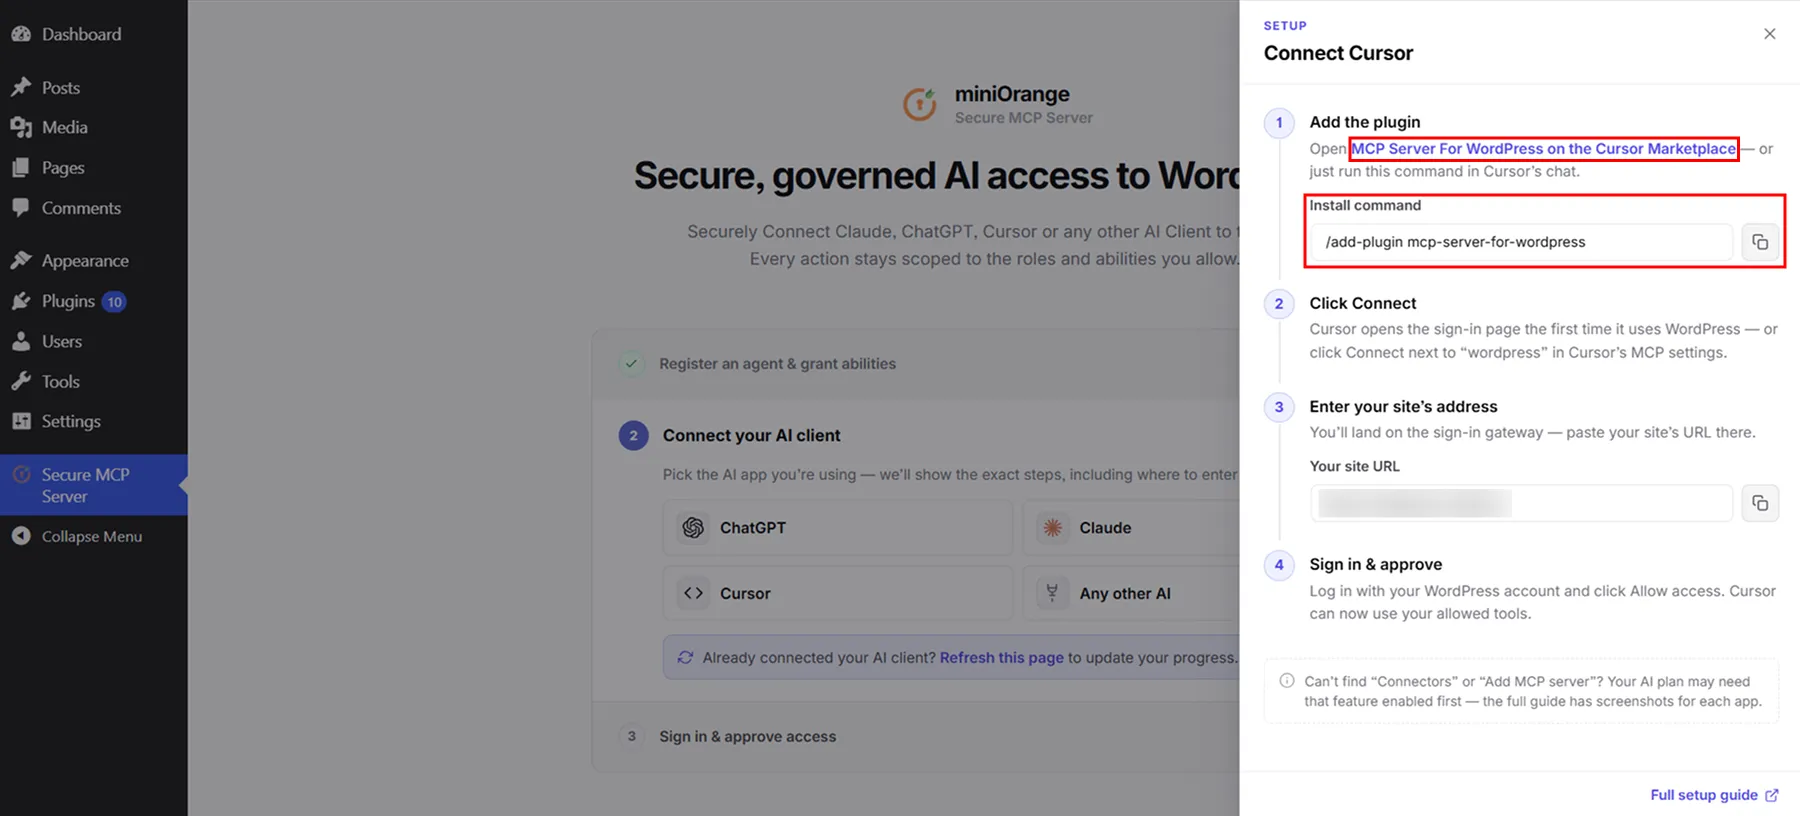Expand Sign in & approve access step
This screenshot has height=816, width=1800.
click(x=915, y=737)
